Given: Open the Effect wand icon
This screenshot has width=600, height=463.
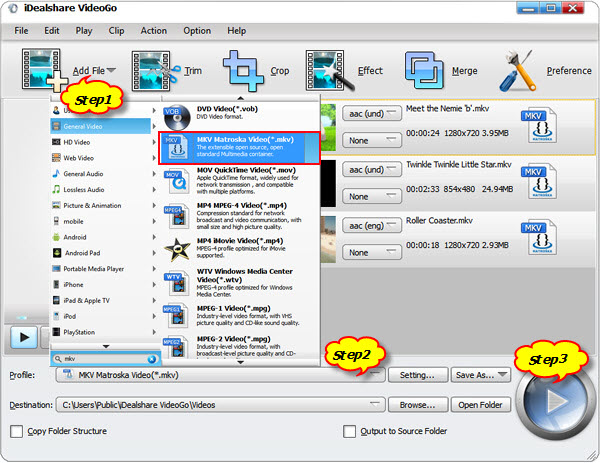Looking at the screenshot, I should pos(329,71).
